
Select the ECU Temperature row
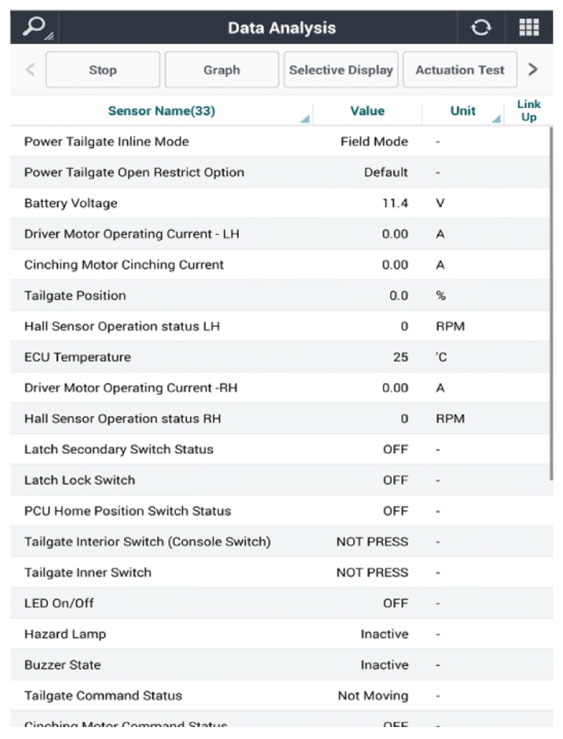click(x=281, y=357)
